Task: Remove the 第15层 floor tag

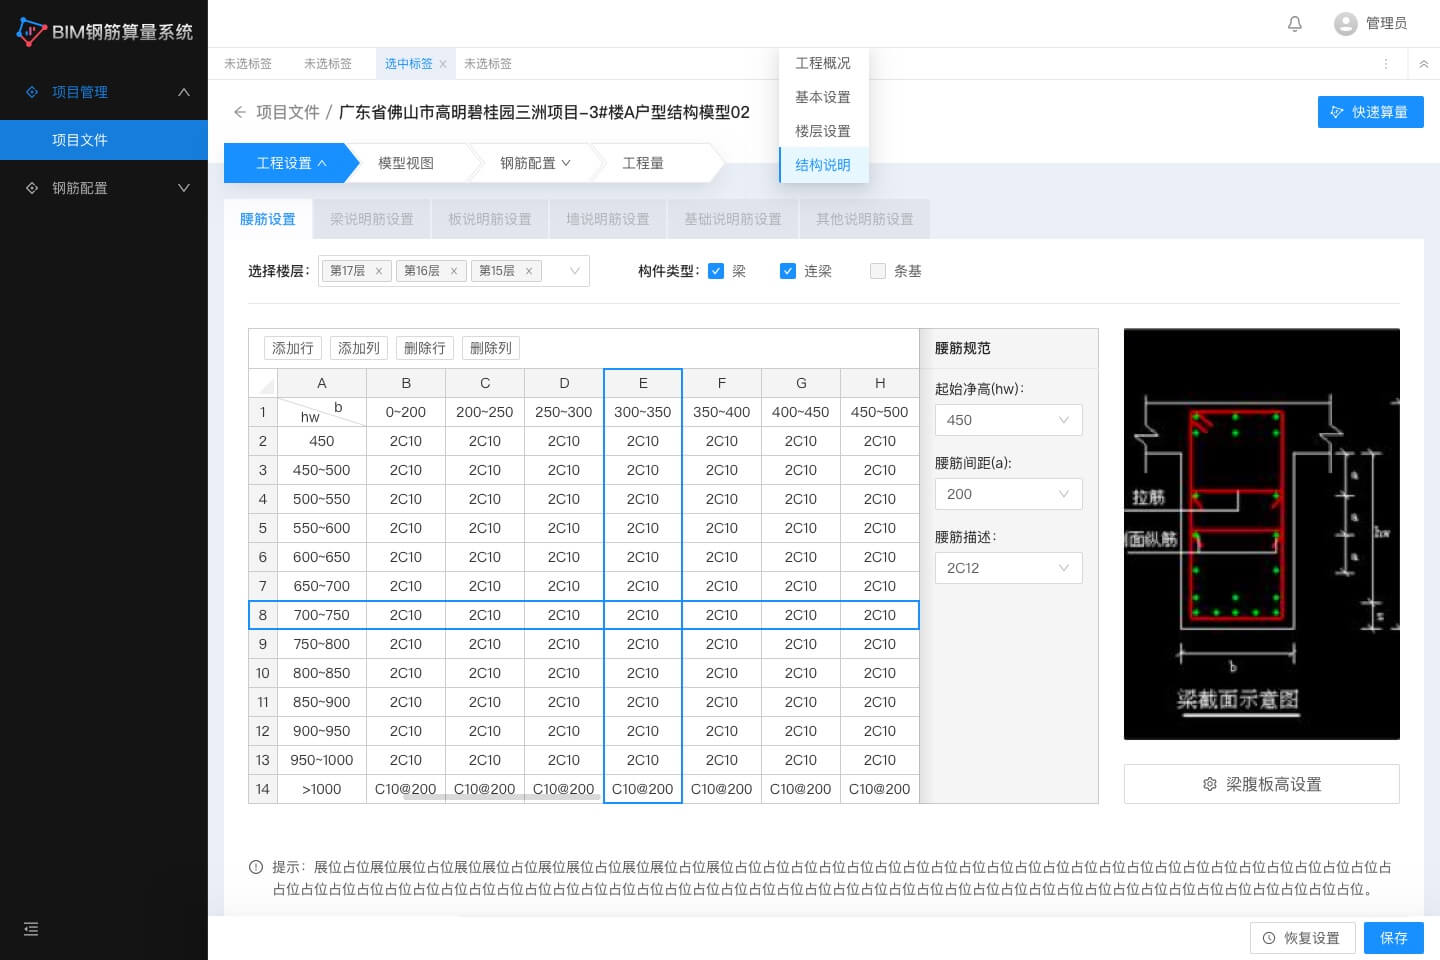Action: click(529, 271)
